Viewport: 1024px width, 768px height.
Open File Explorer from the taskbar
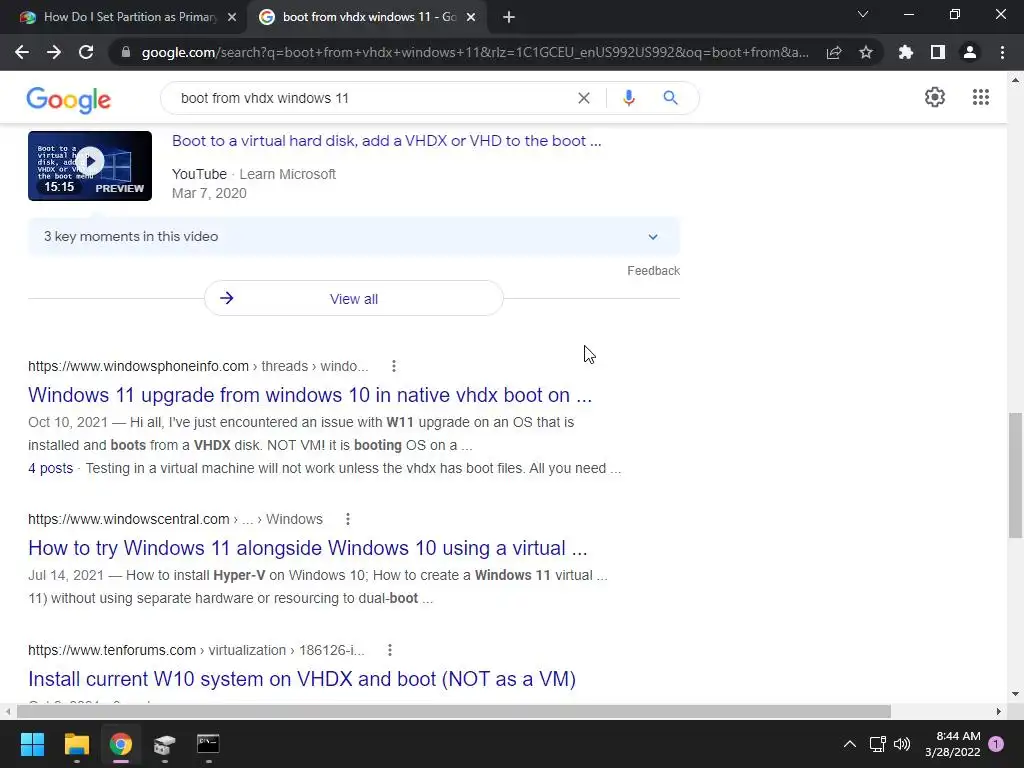(x=76, y=744)
